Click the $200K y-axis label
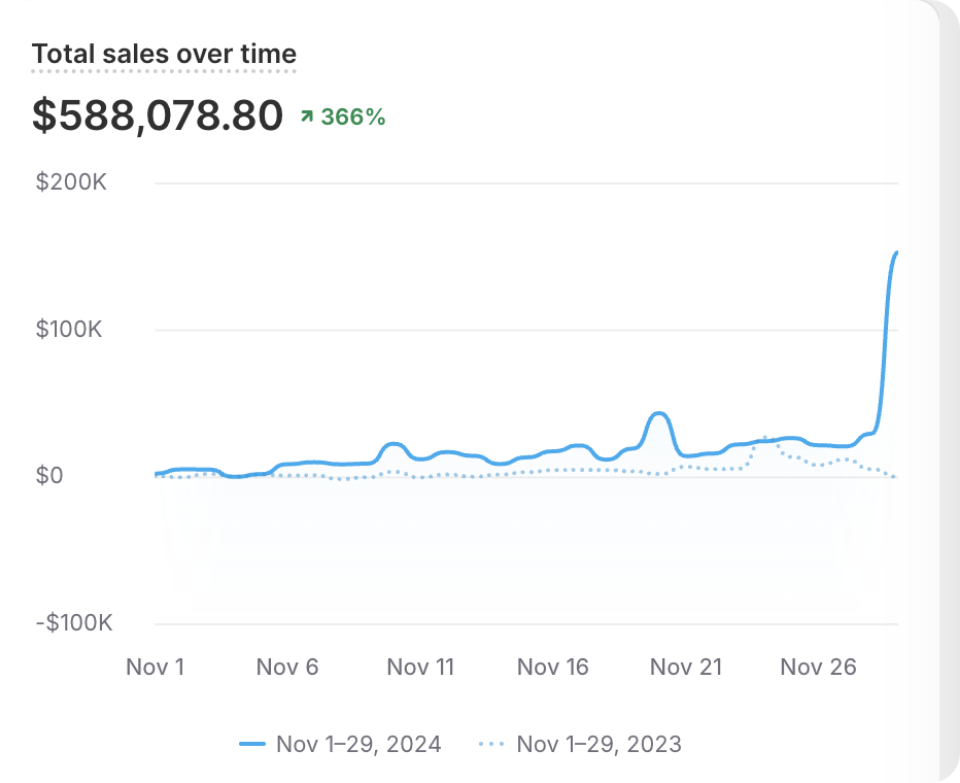 (x=71, y=183)
